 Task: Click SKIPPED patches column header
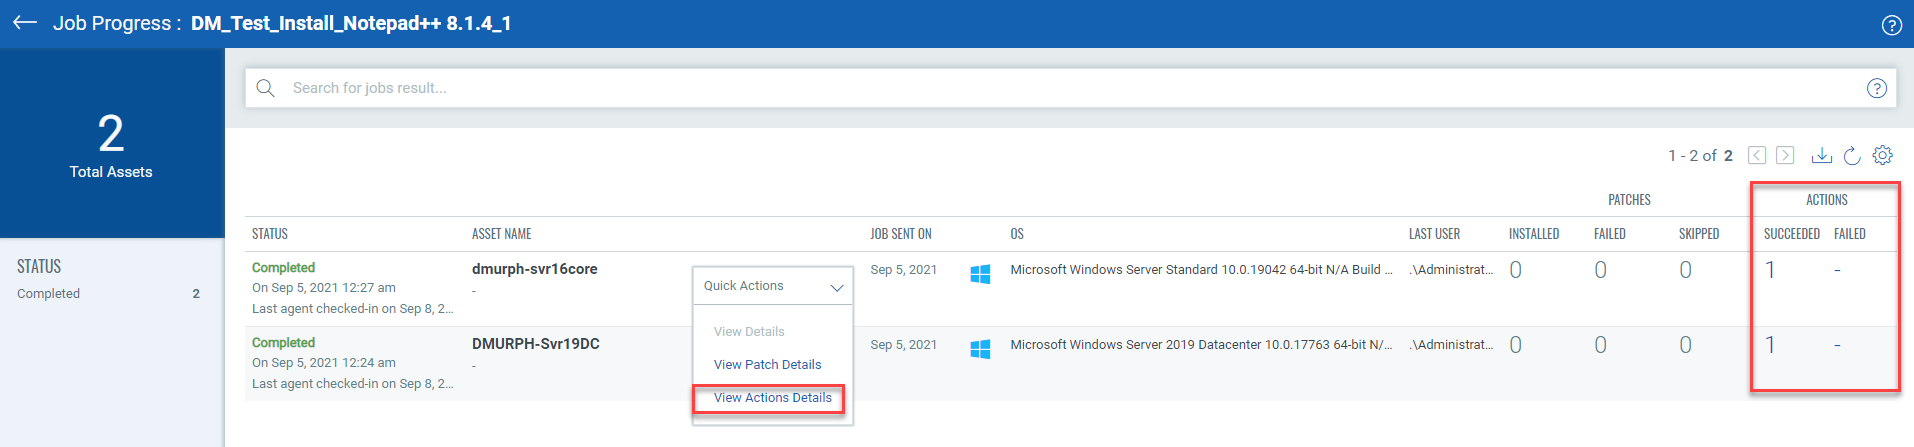coord(1699,234)
